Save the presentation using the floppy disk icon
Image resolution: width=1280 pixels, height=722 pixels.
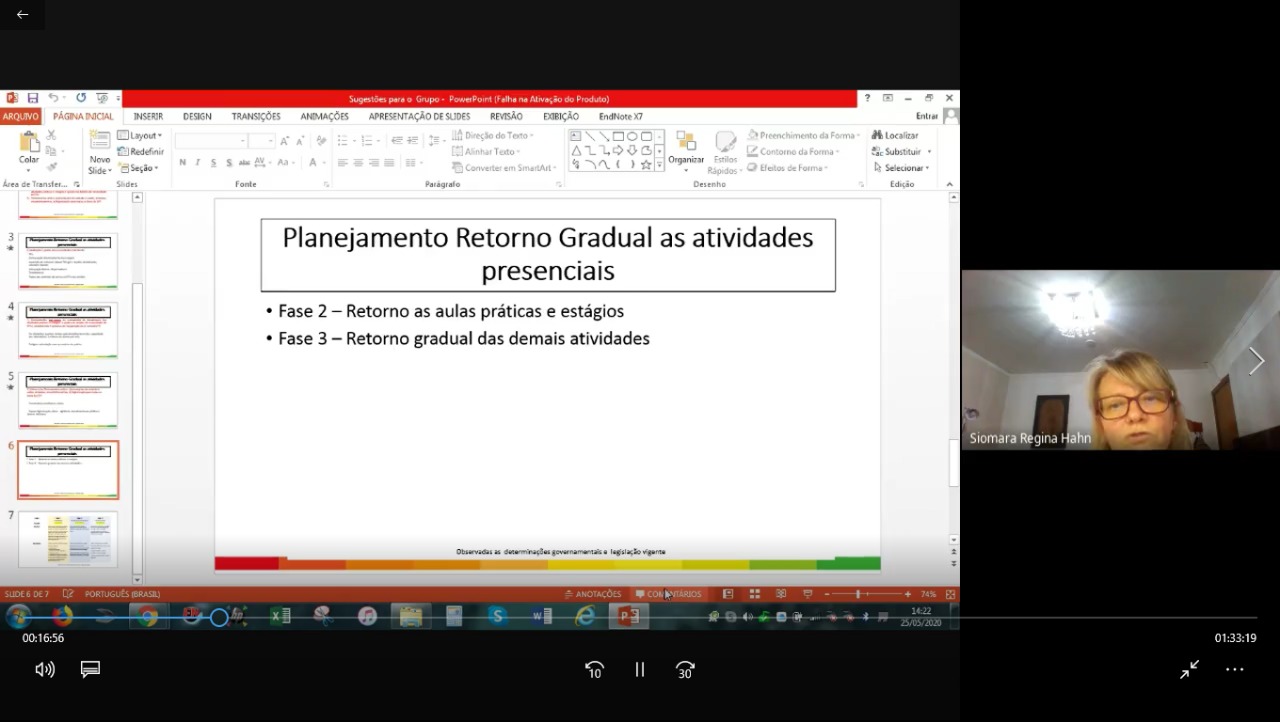pos(32,98)
